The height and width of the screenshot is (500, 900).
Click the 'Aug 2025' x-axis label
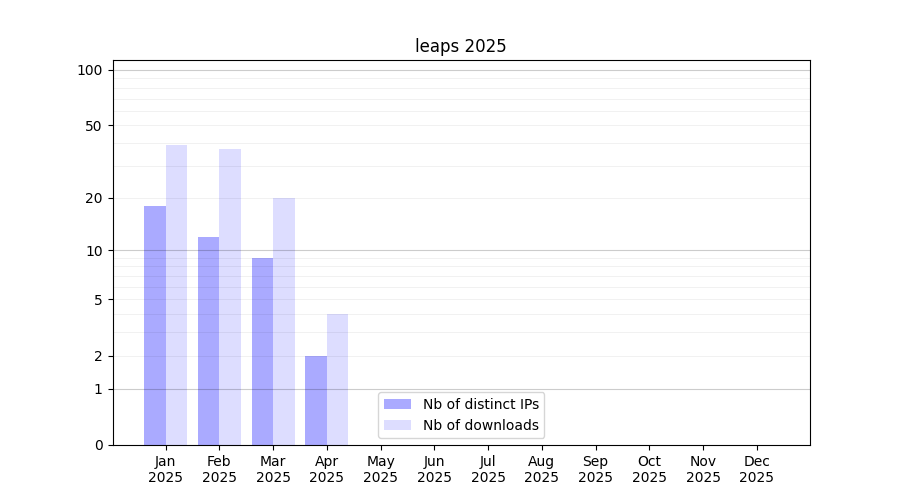click(x=542, y=469)
